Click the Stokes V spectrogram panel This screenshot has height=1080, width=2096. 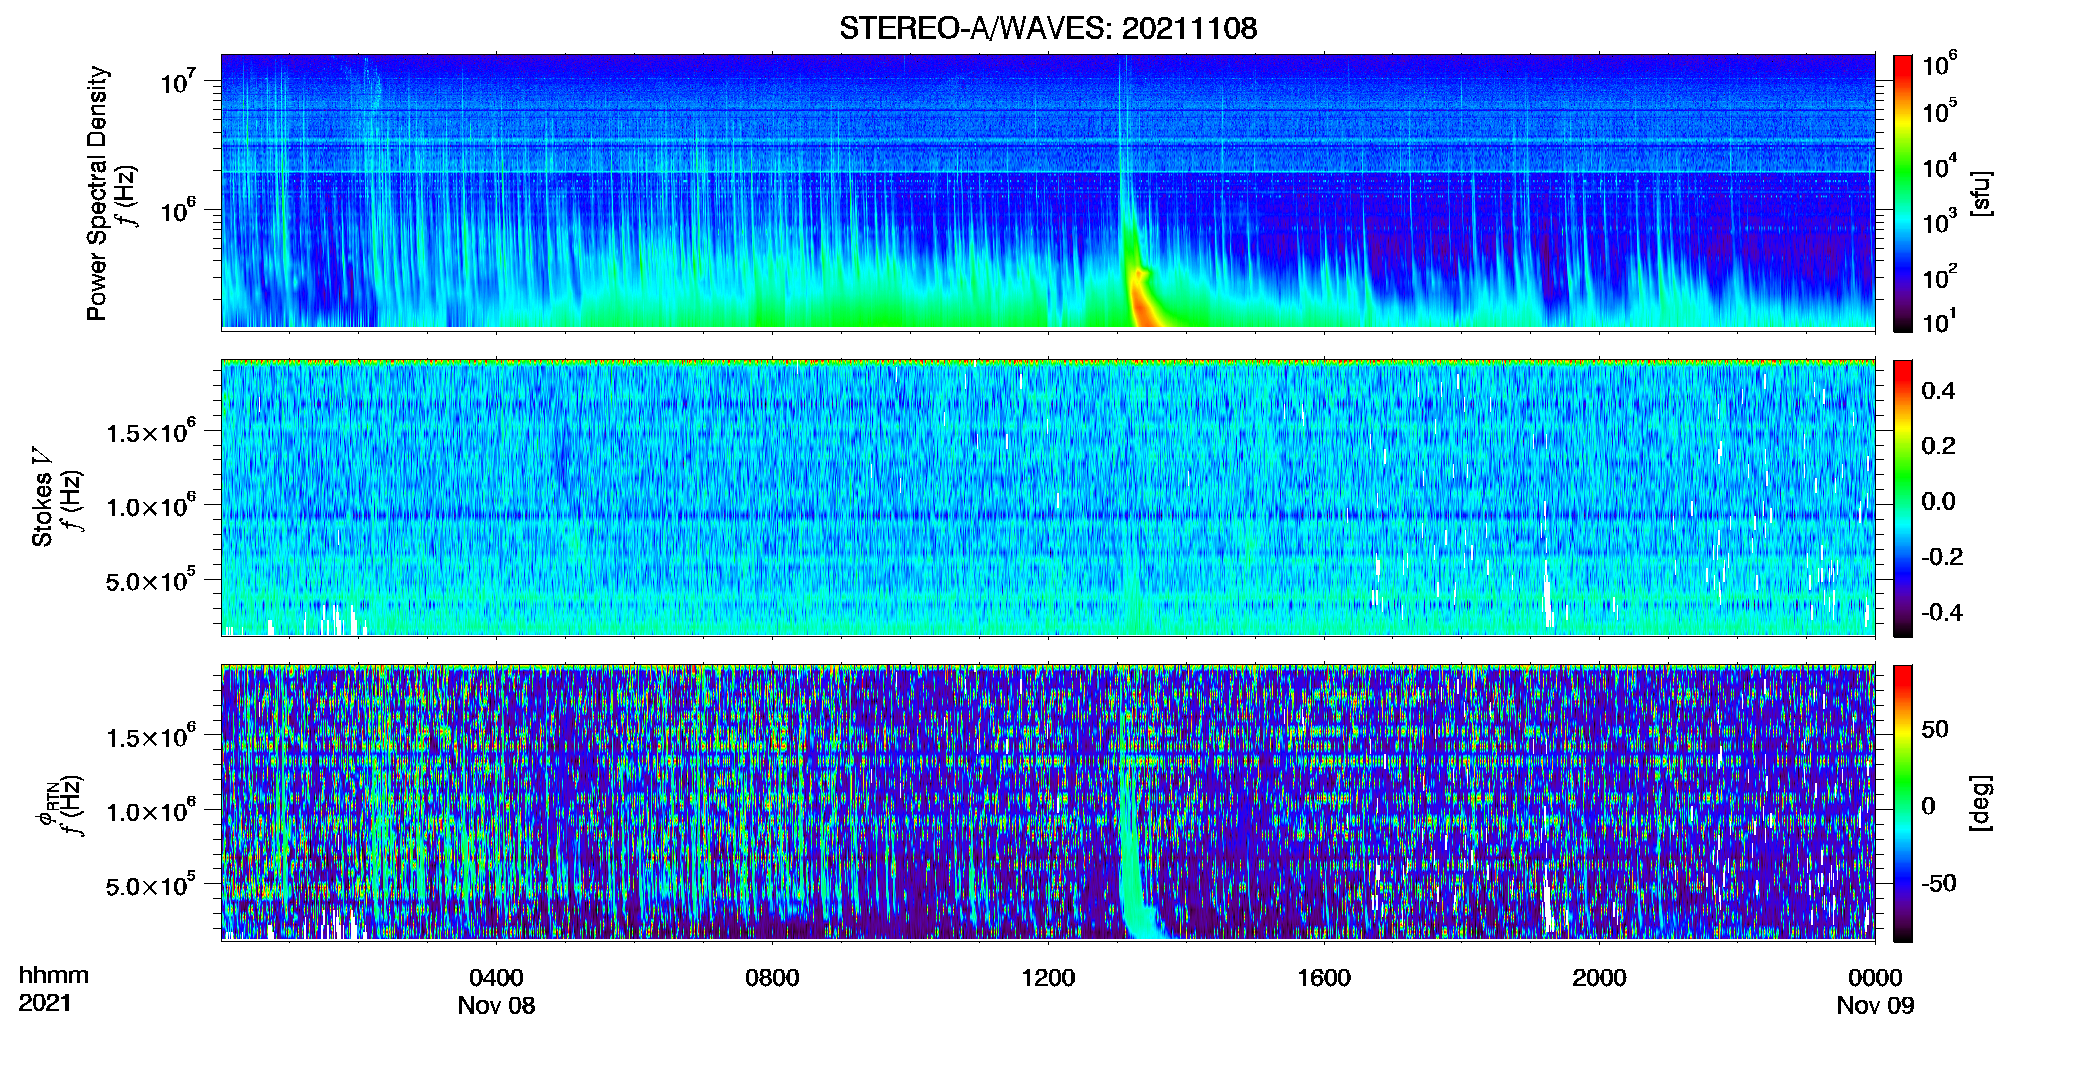tap(1048, 498)
